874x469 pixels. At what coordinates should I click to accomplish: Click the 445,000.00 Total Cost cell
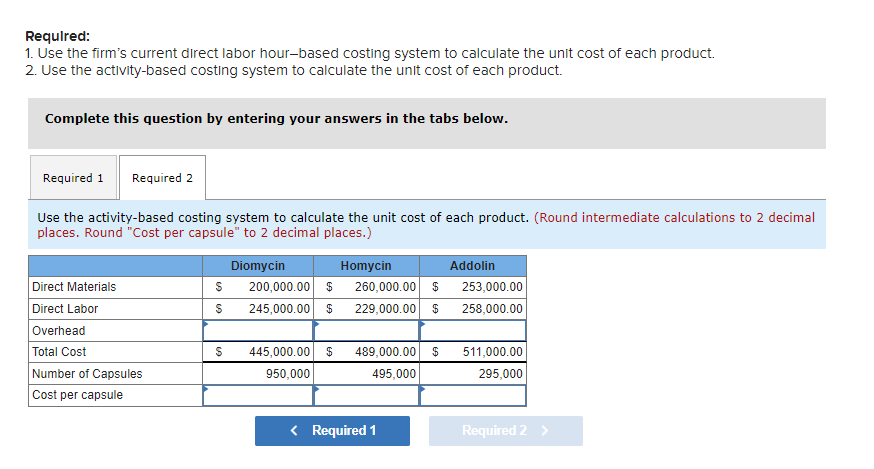pyautogui.click(x=258, y=352)
